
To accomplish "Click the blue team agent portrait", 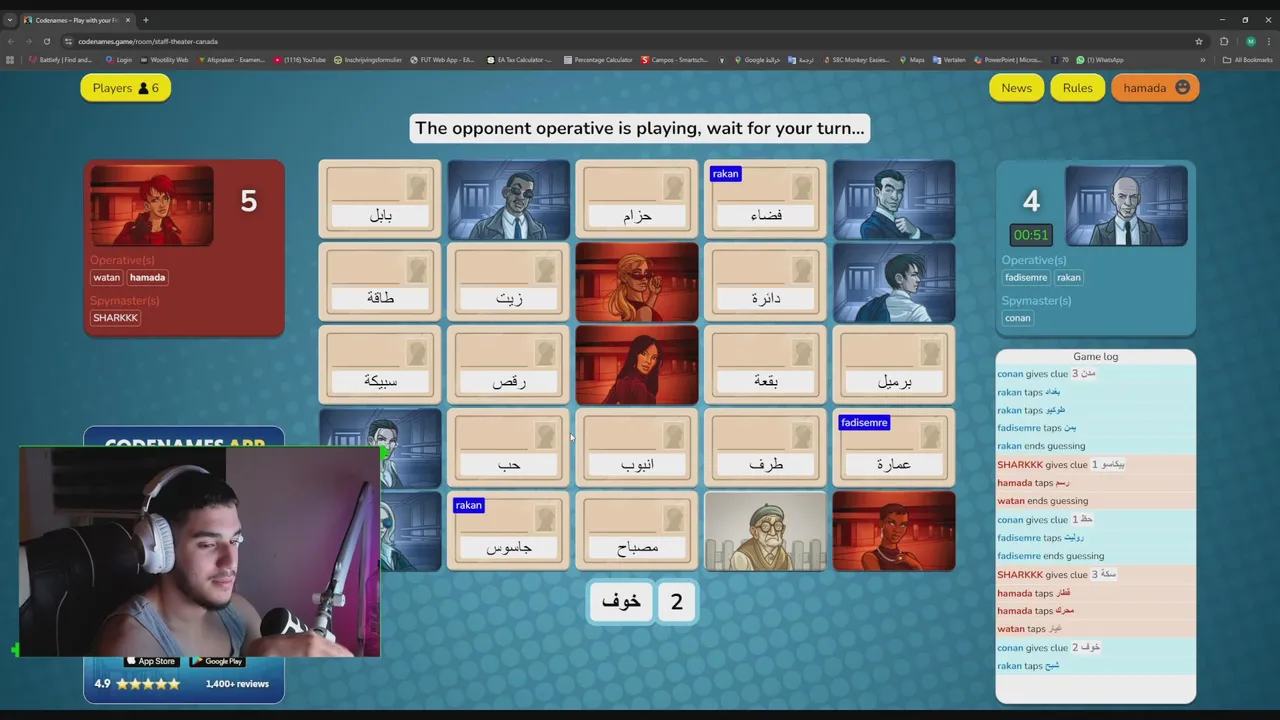I will 1126,205.
